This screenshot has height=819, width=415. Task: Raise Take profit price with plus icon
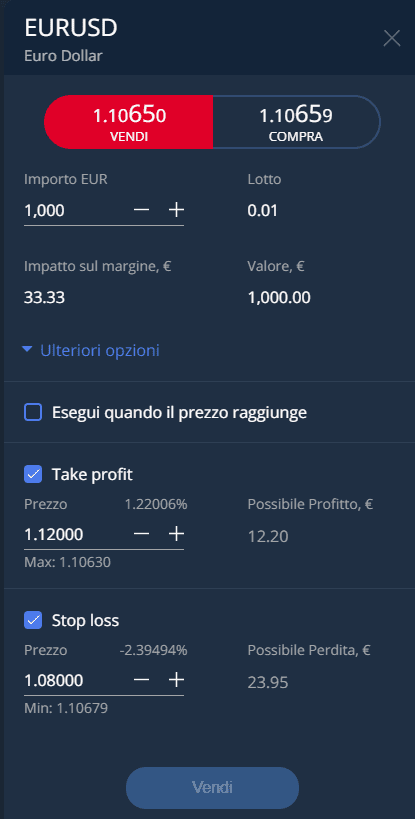176,534
